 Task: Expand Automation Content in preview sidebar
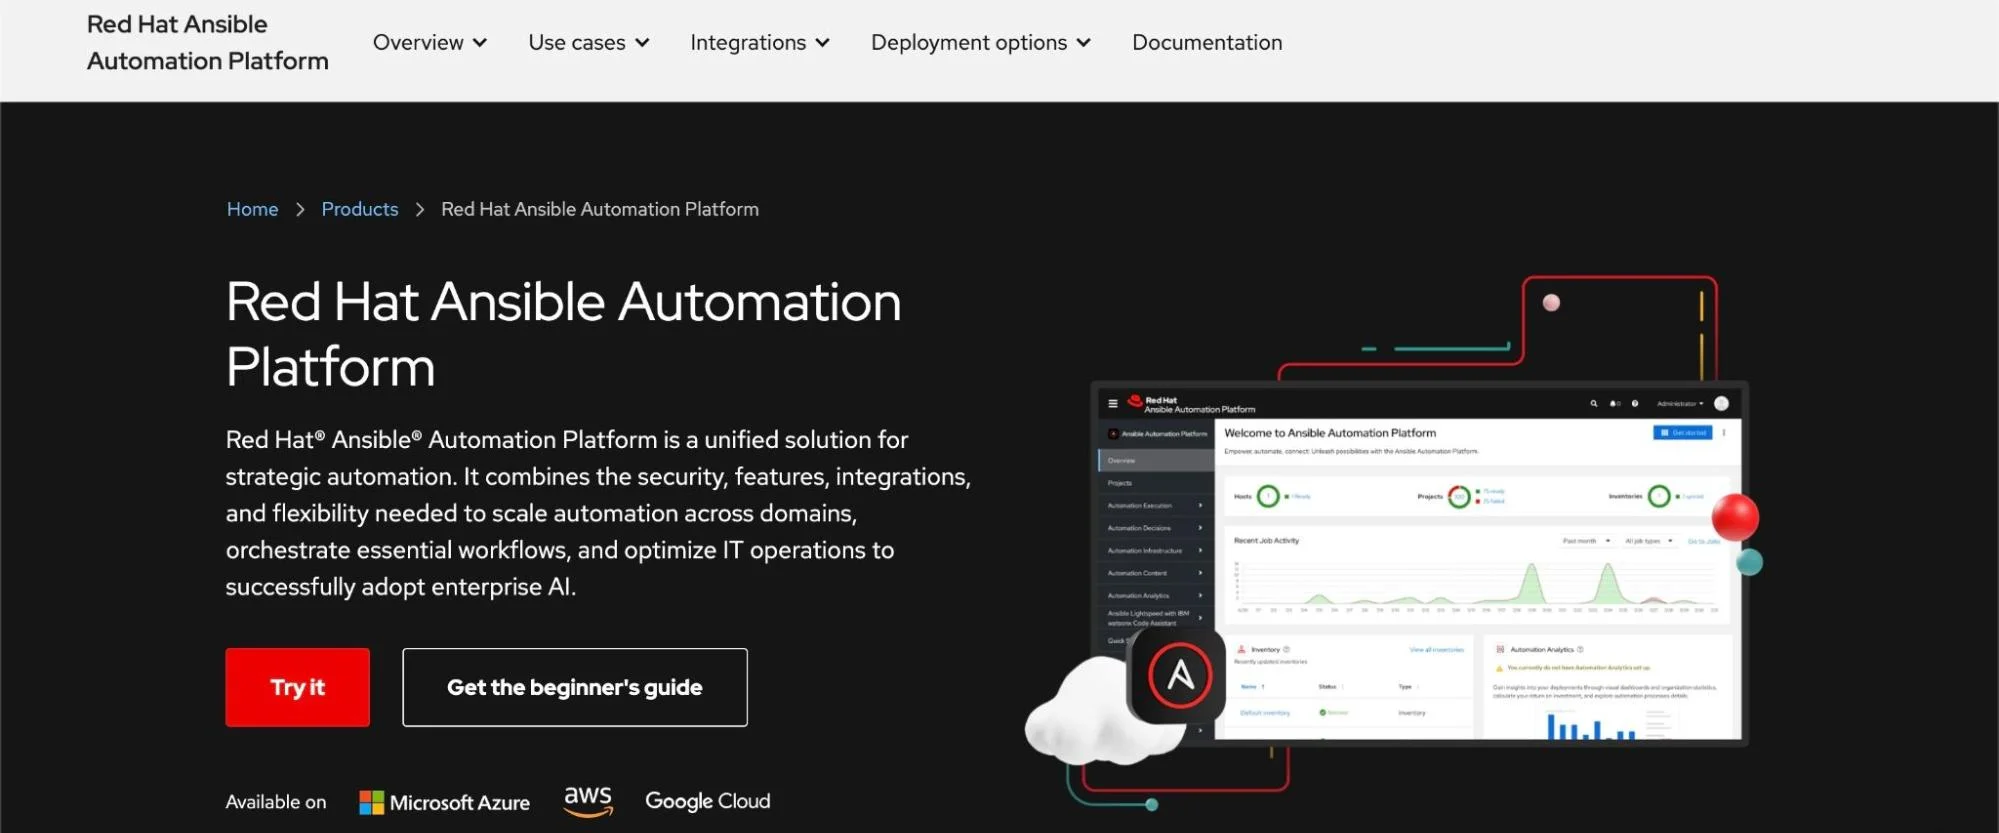(x=1156, y=573)
